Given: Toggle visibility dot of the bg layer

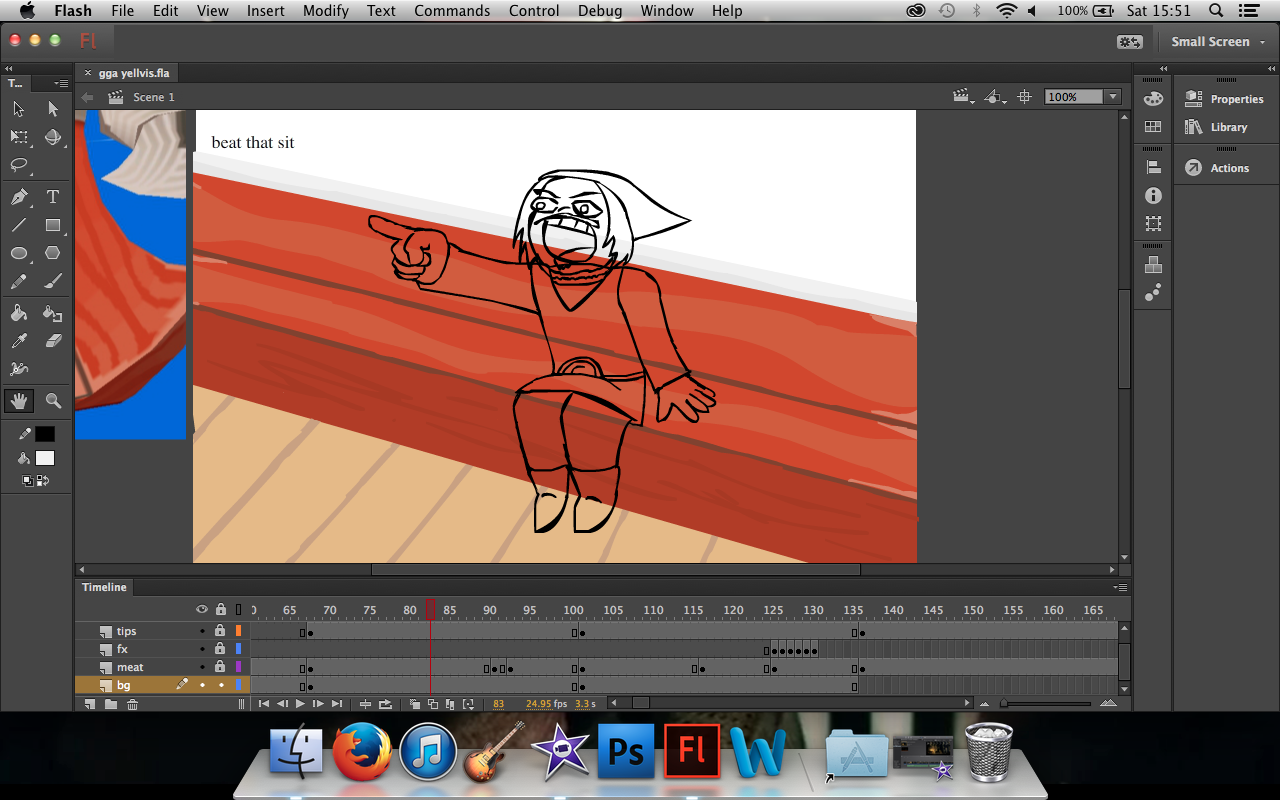Looking at the screenshot, I should pos(202,685).
